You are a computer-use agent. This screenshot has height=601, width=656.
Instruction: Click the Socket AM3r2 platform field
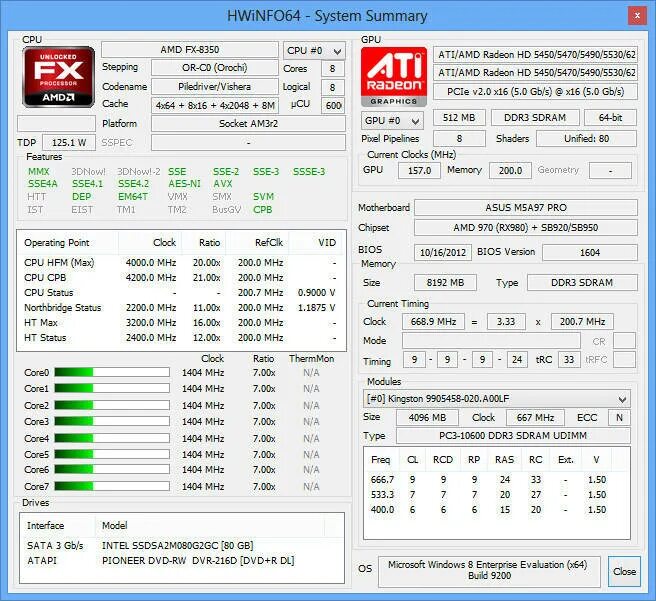(x=249, y=124)
